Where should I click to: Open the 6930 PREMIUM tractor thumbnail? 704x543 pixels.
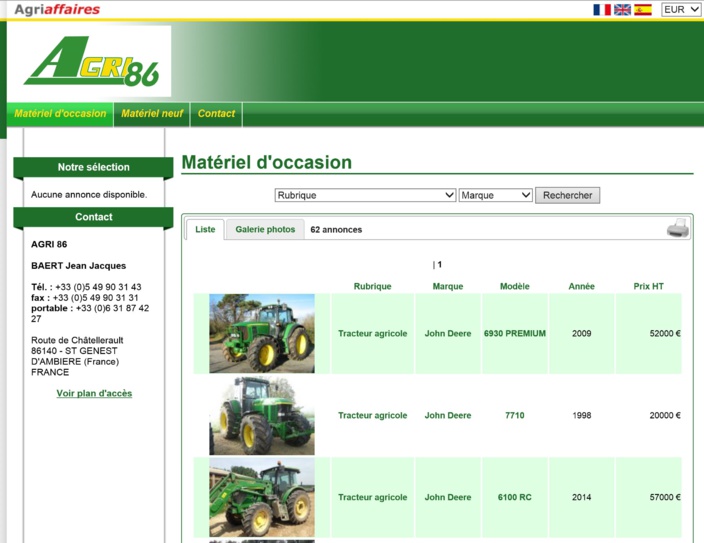[x=262, y=333]
